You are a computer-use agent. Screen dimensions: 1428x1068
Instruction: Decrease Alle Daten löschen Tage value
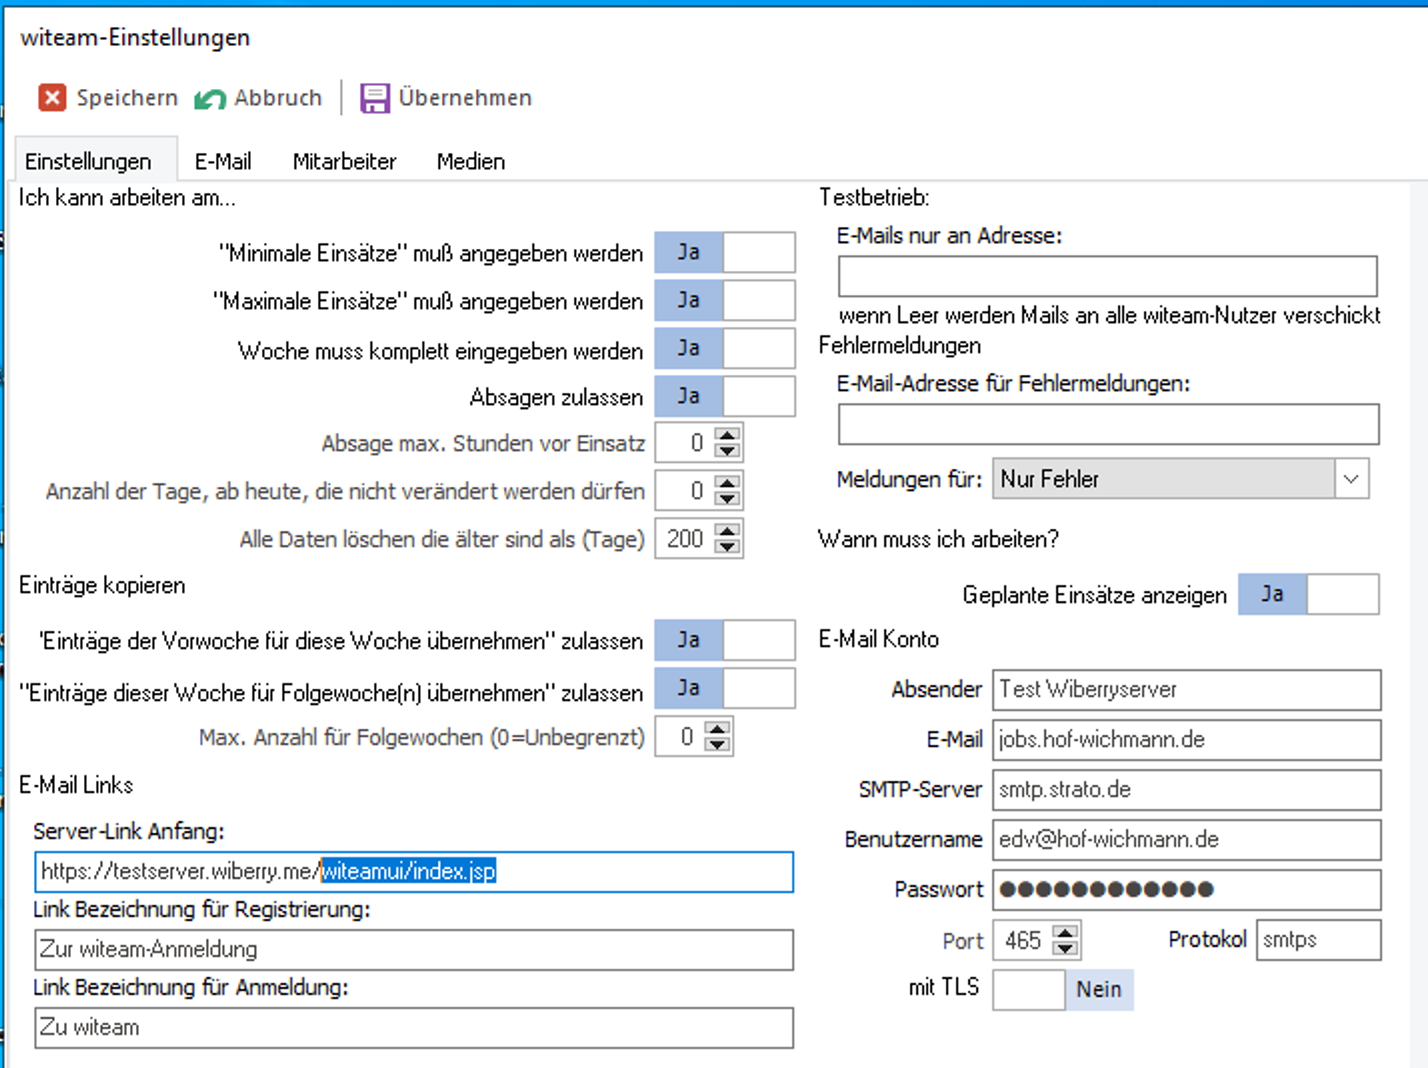coord(728,547)
